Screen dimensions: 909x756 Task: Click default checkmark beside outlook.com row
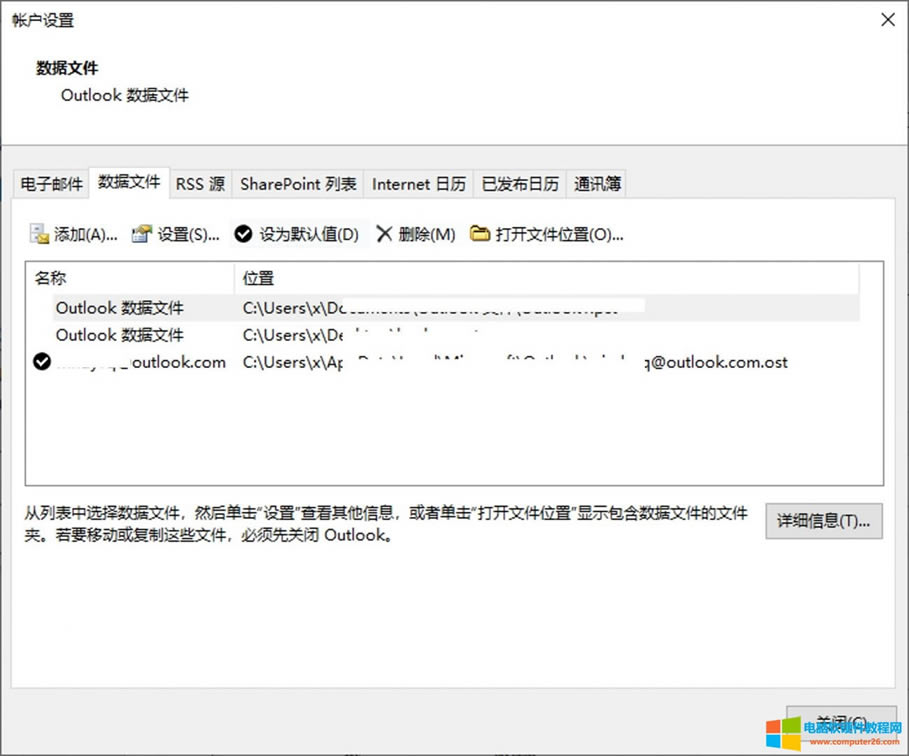pos(42,362)
